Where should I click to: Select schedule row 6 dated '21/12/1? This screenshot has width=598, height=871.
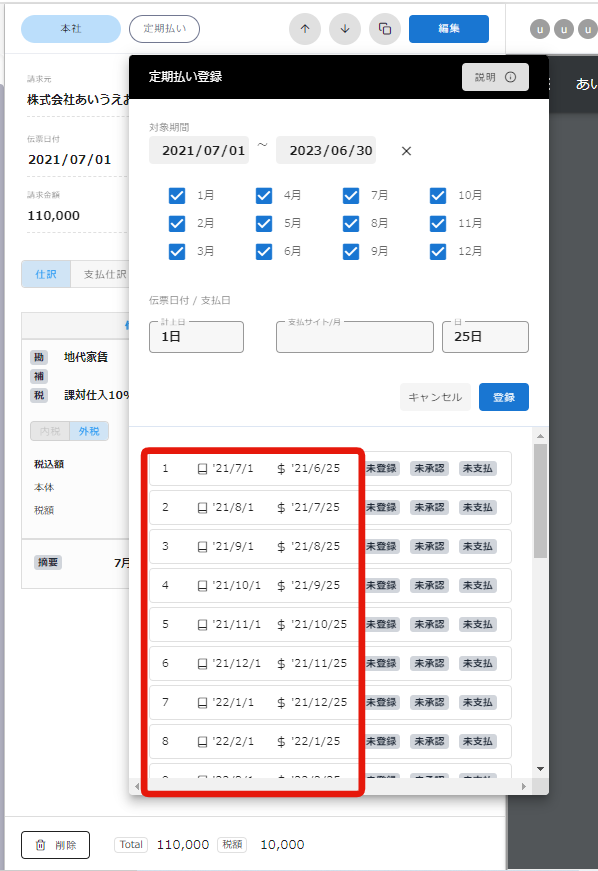pos(330,663)
